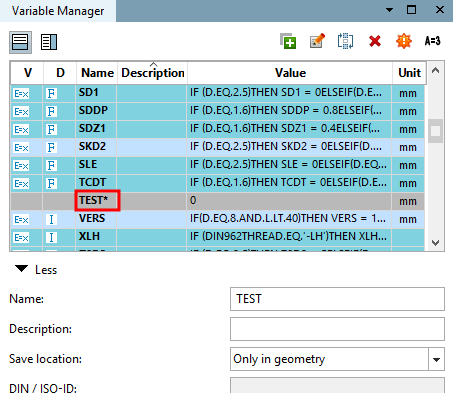Switch to single-pane list view
The image size is (453, 393).
click(x=20, y=42)
